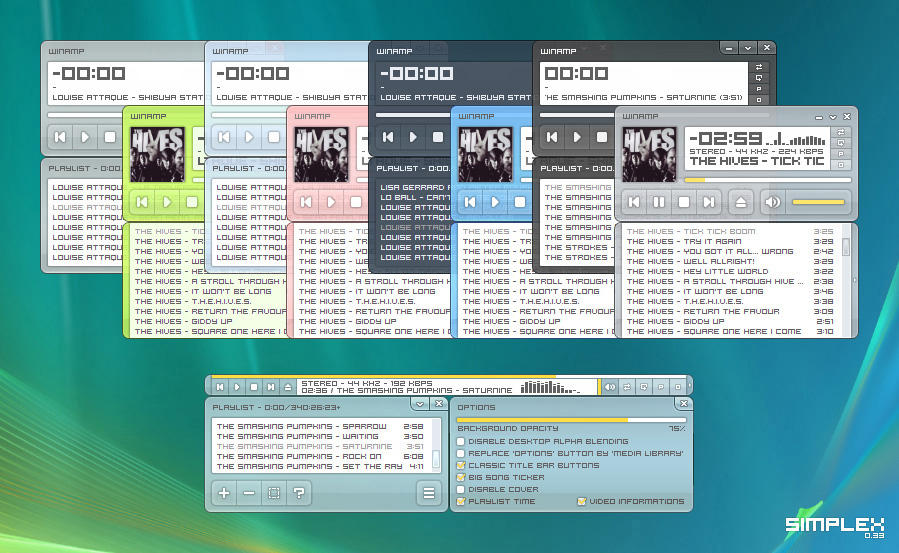This screenshot has height=553, width=899.
Task: Adjust the Background Opacity slider
Action: coord(571,420)
